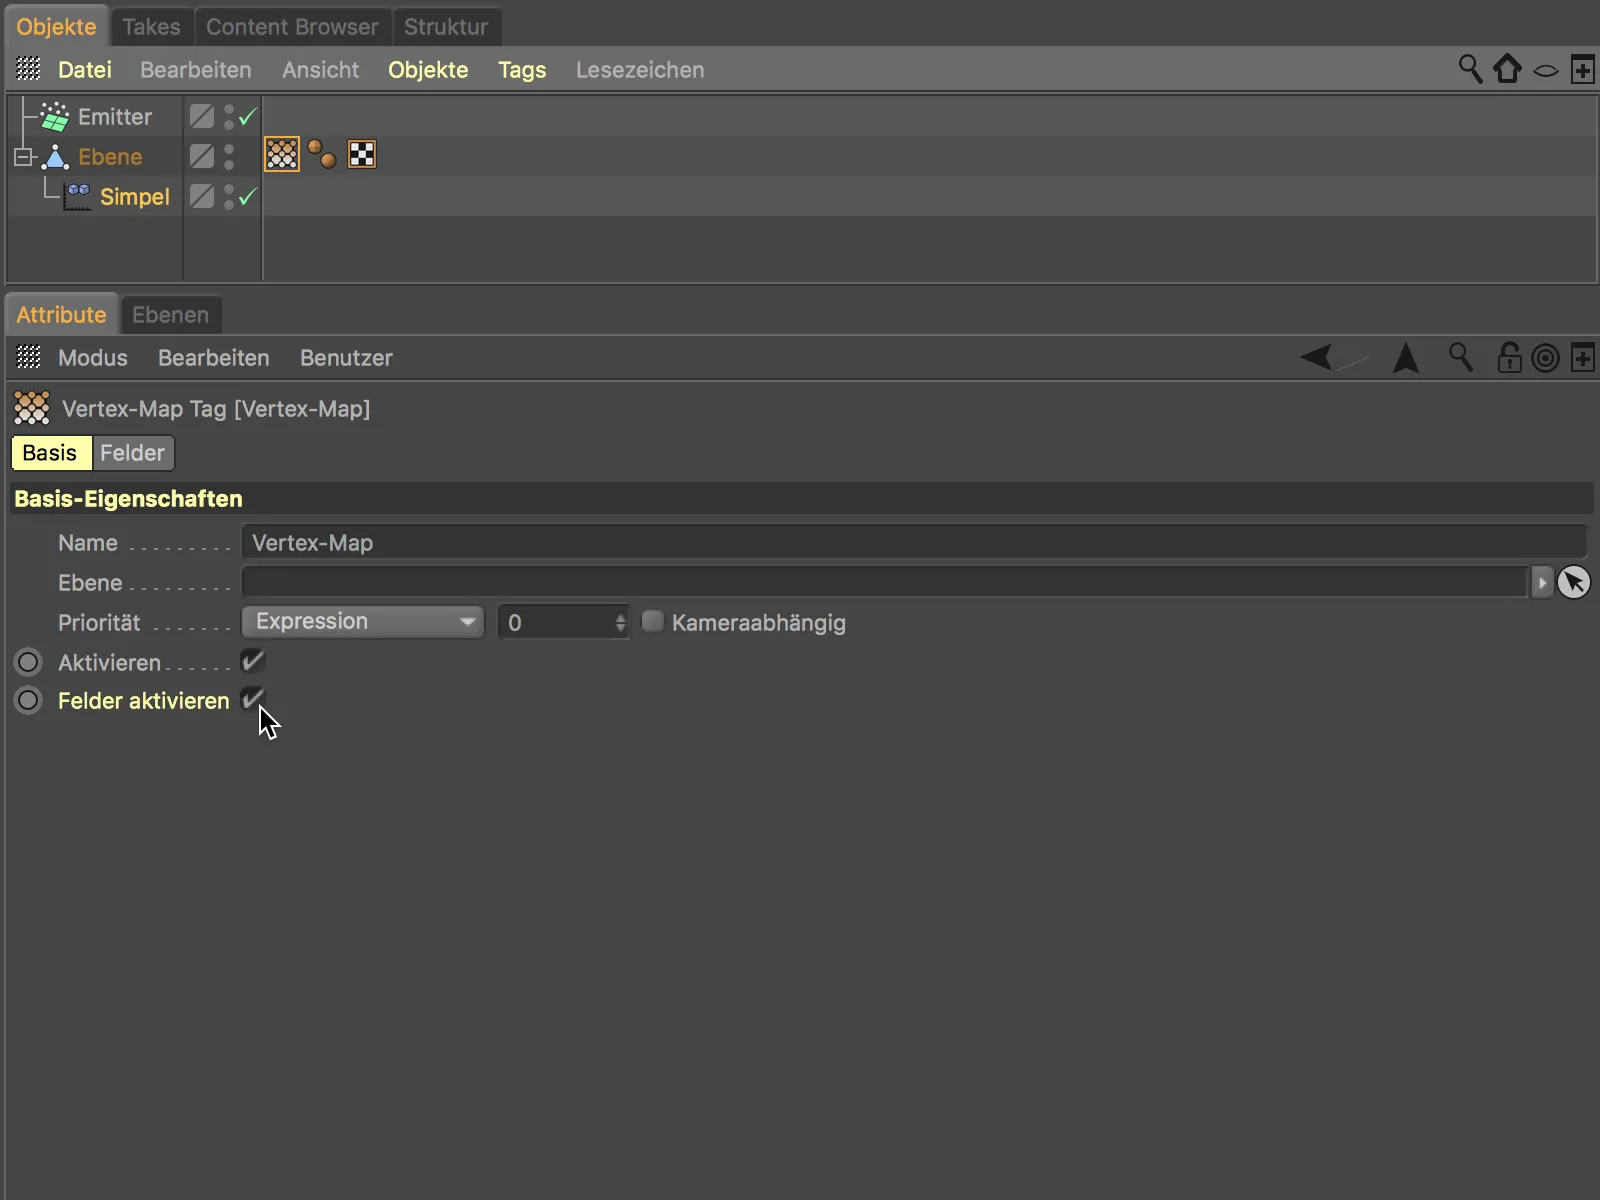
Task: Click the Felder aktivieren keyframe circle
Action: coord(28,701)
